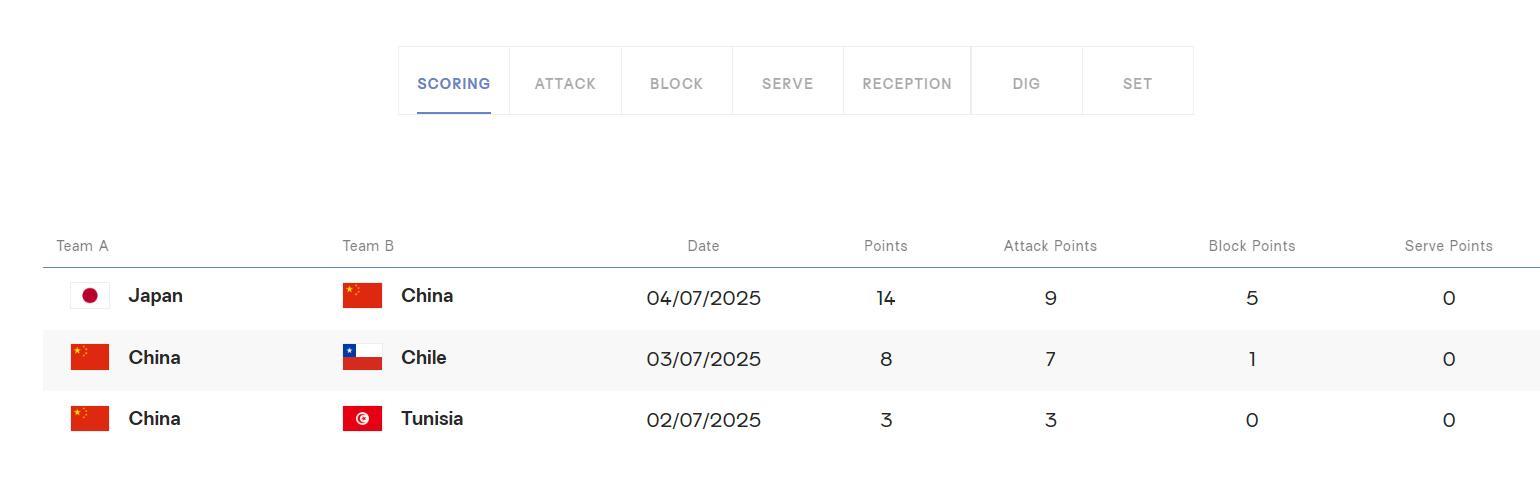Go to the Dig tab
The height and width of the screenshot is (491, 1540).
click(x=1026, y=84)
